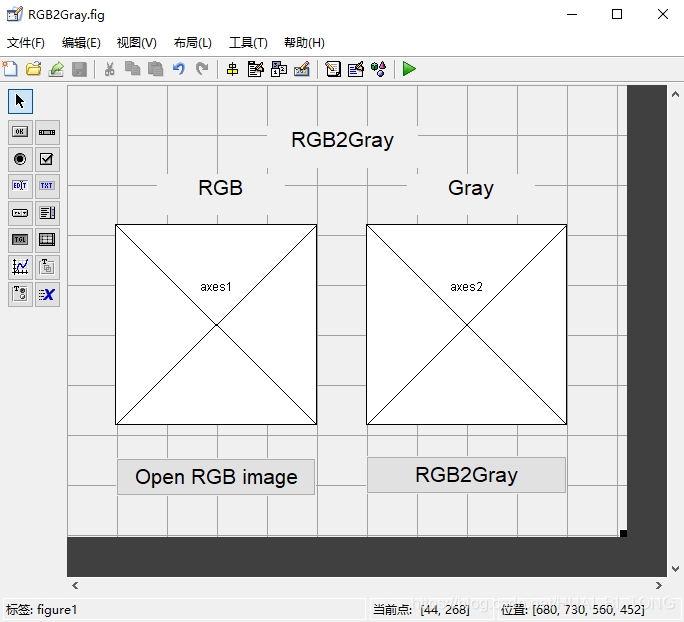This screenshot has height=622, width=684.
Task: Open the 文件(F) menu
Action: pyautogui.click(x=26, y=43)
